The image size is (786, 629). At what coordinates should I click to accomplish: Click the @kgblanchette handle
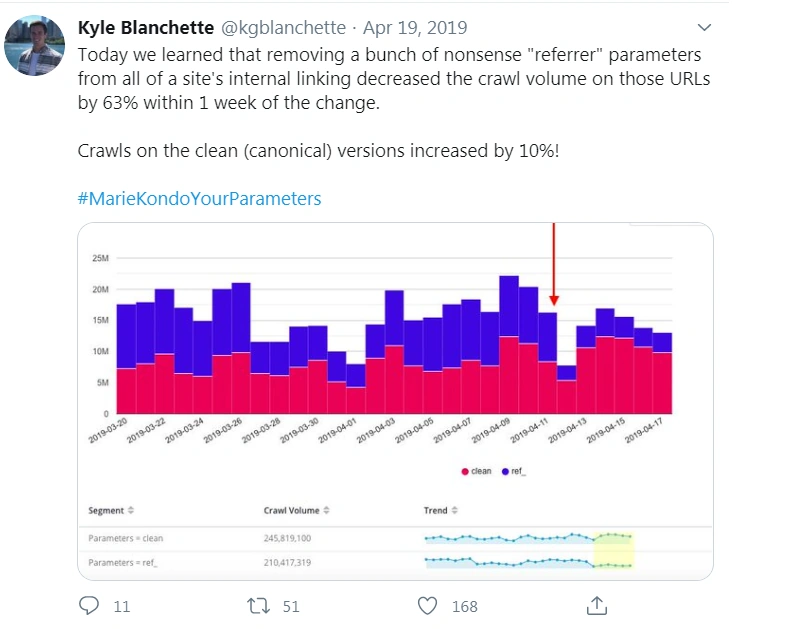(x=280, y=27)
